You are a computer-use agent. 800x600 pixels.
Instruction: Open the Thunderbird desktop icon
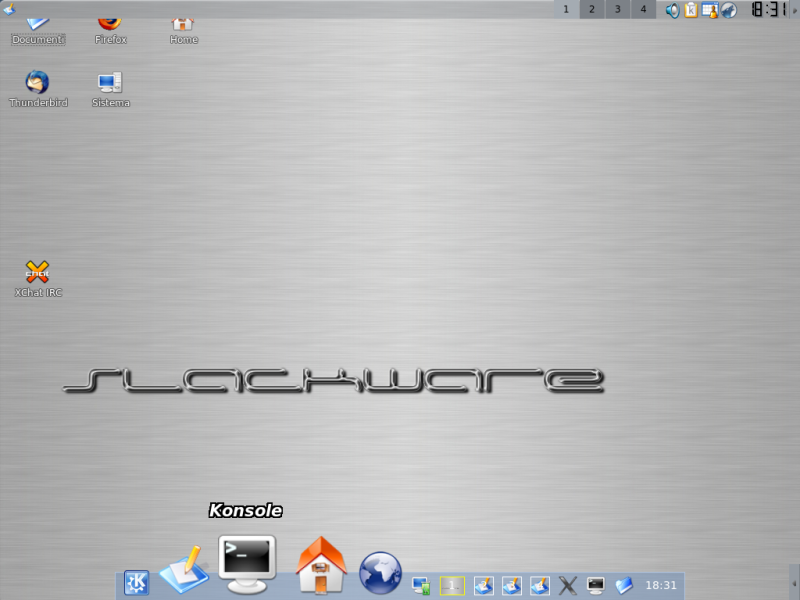[x=38, y=89]
